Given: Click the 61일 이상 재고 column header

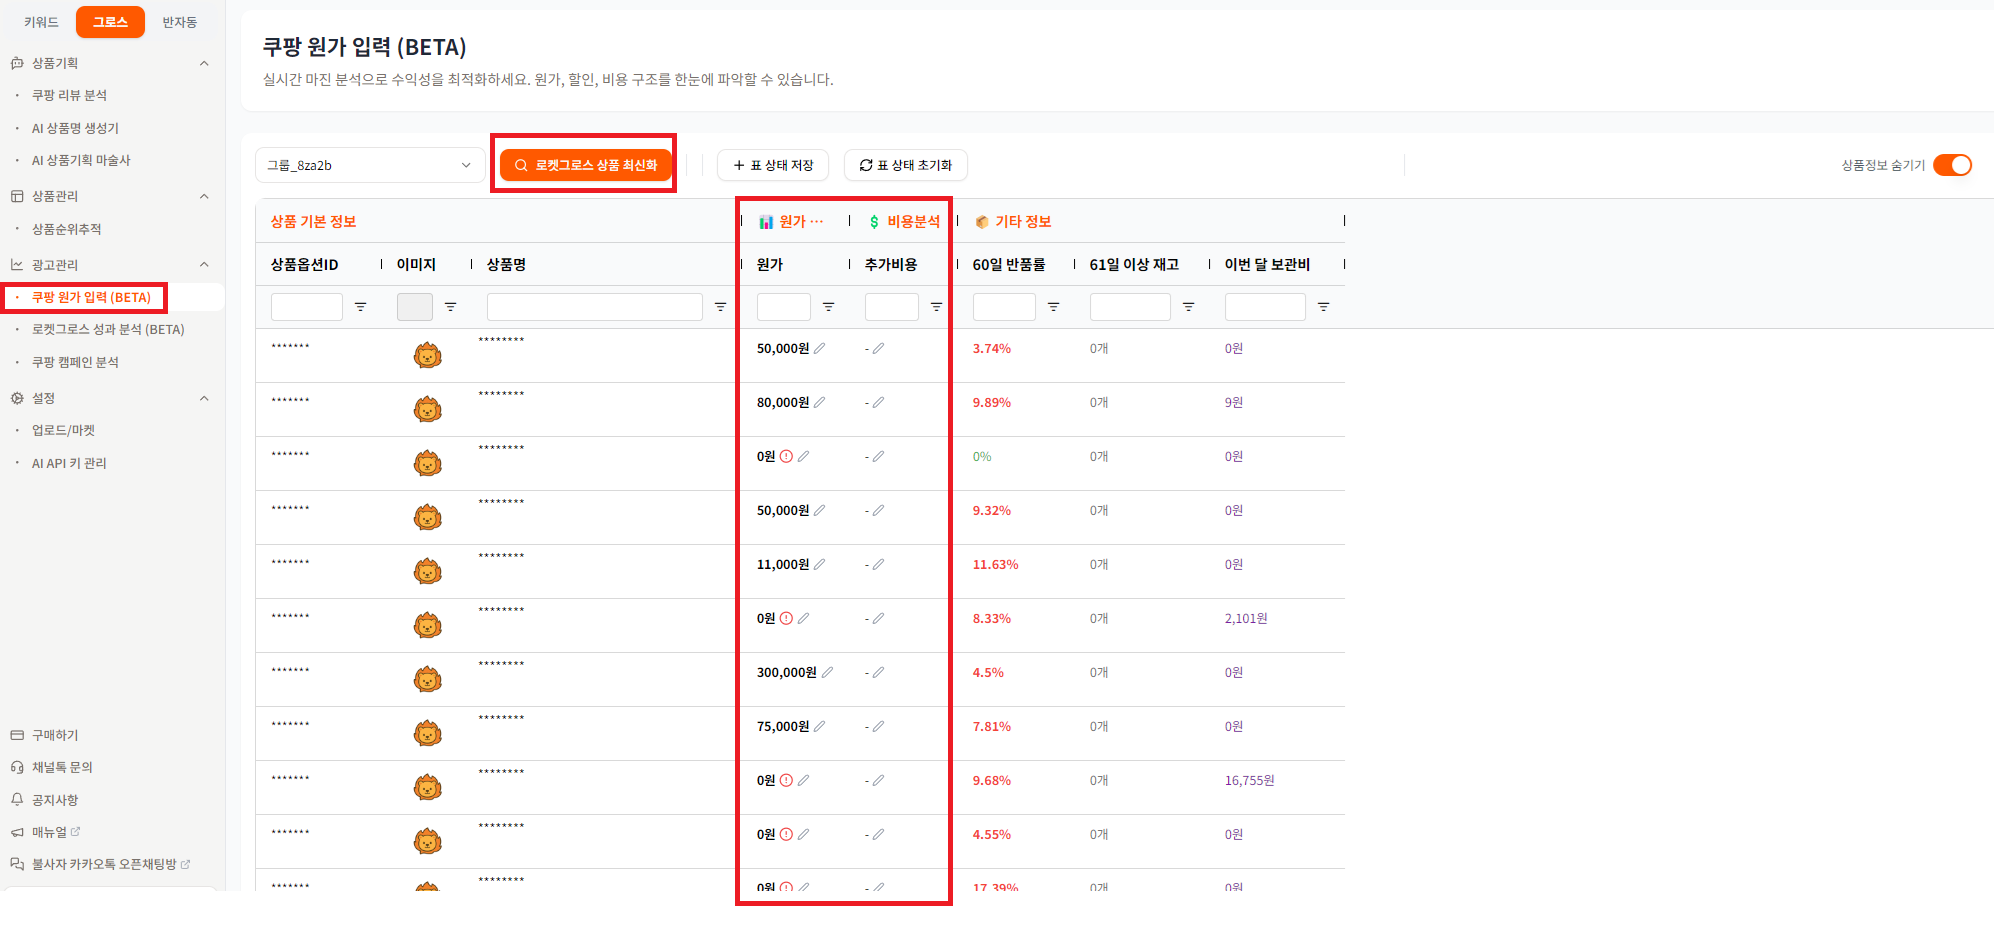Looking at the screenshot, I should click(1134, 264).
